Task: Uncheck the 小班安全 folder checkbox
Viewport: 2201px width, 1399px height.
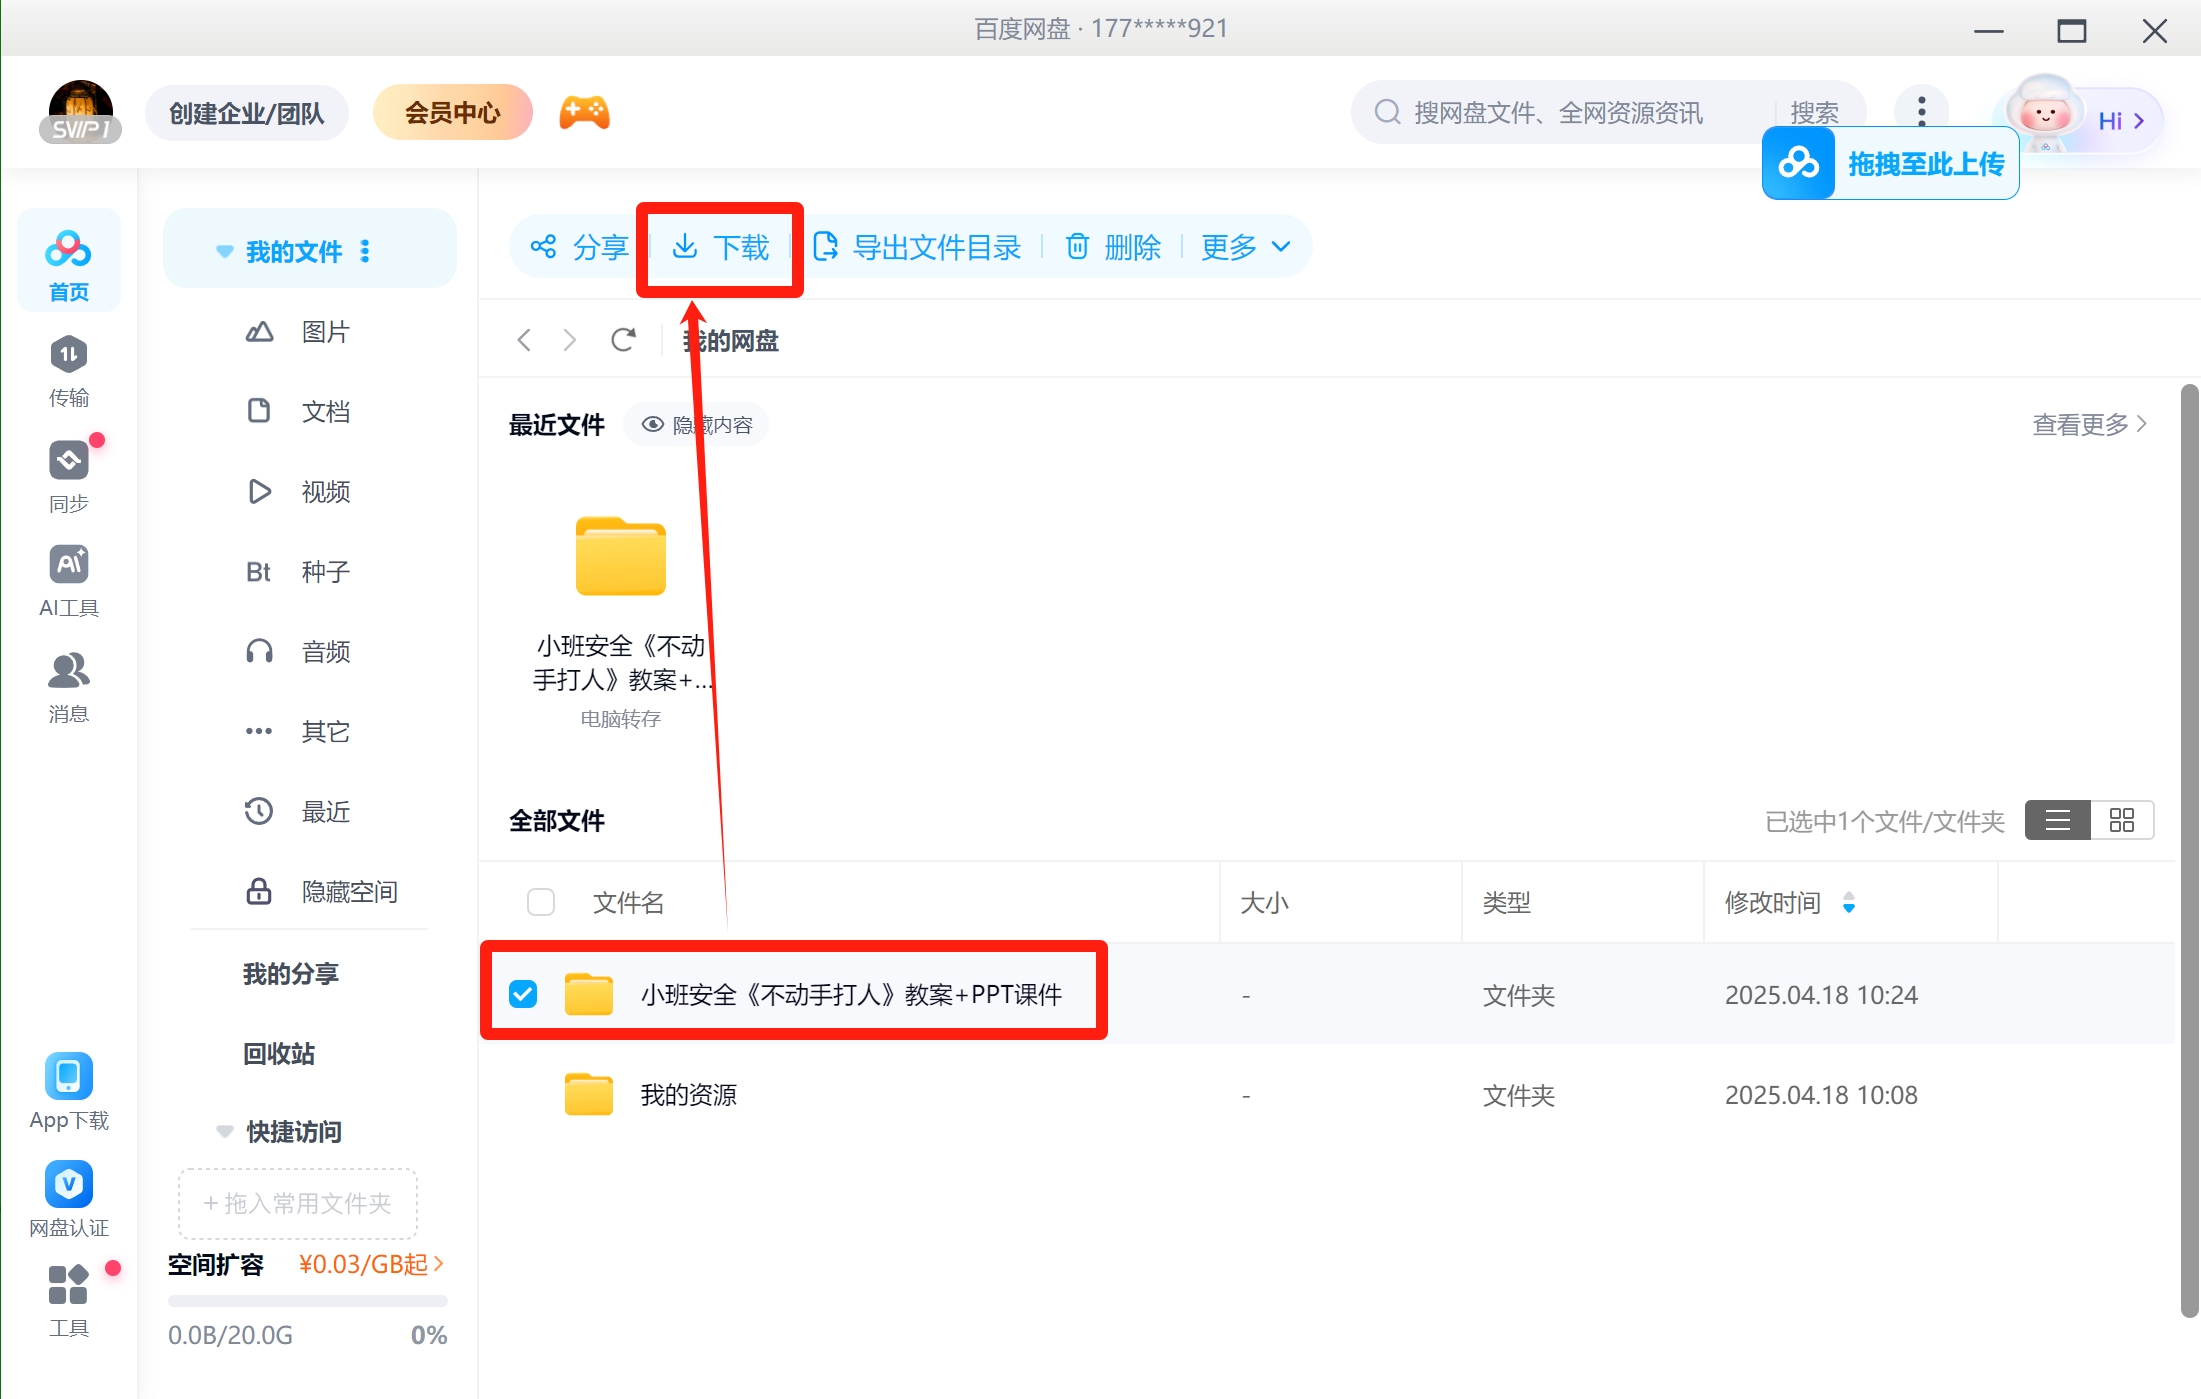Action: (523, 994)
